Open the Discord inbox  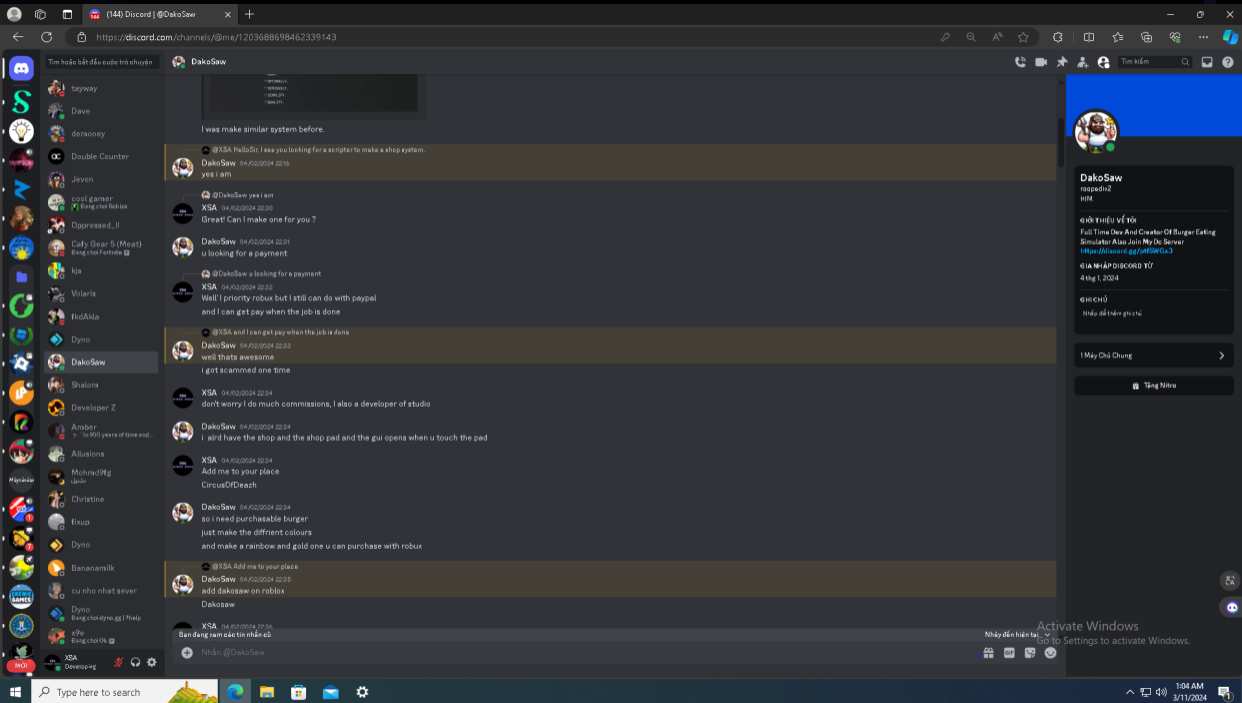point(1207,62)
